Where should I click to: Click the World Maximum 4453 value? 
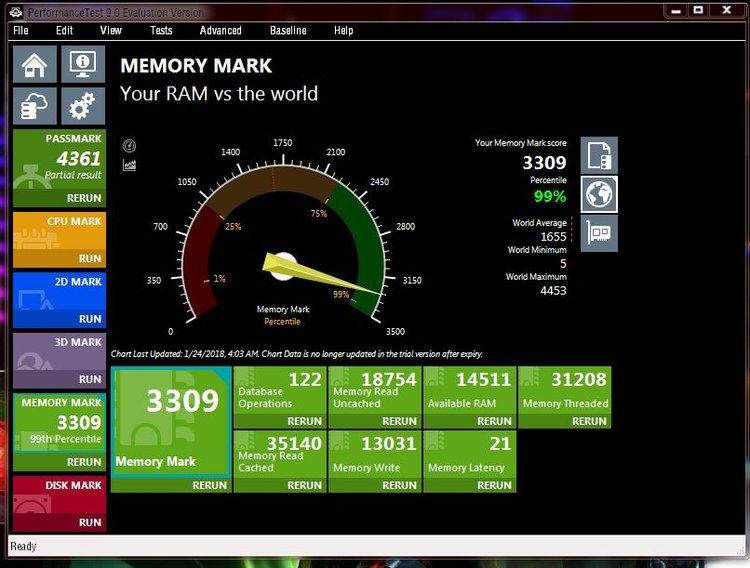click(x=553, y=291)
